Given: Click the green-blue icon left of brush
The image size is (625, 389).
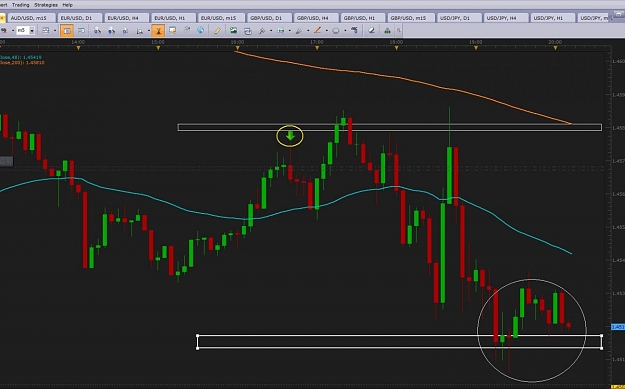Looking at the screenshot, I should pyautogui.click(x=281, y=30).
